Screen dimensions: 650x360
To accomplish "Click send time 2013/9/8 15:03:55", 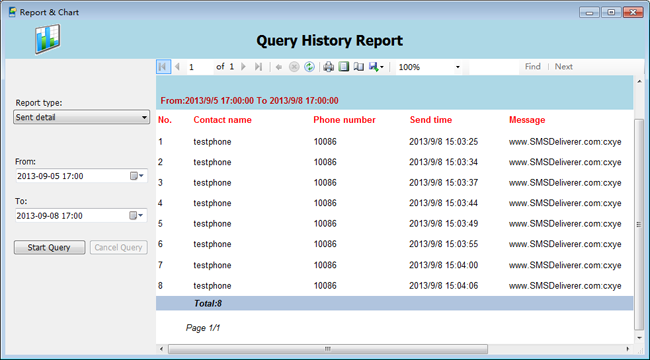I will (x=444, y=244).
